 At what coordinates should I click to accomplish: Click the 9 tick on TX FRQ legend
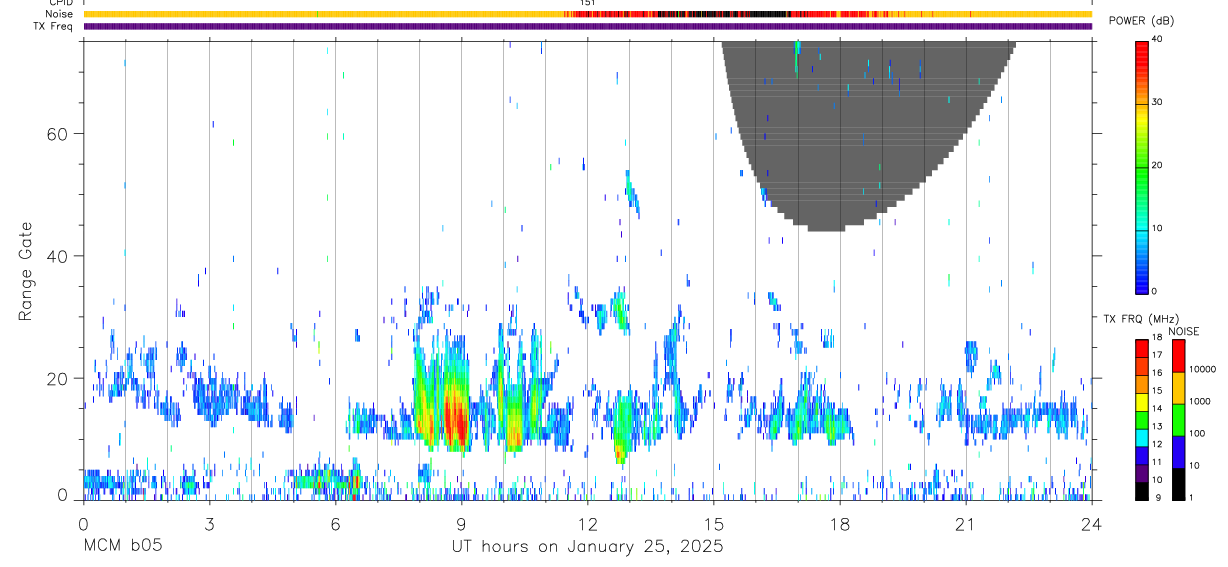point(1158,497)
